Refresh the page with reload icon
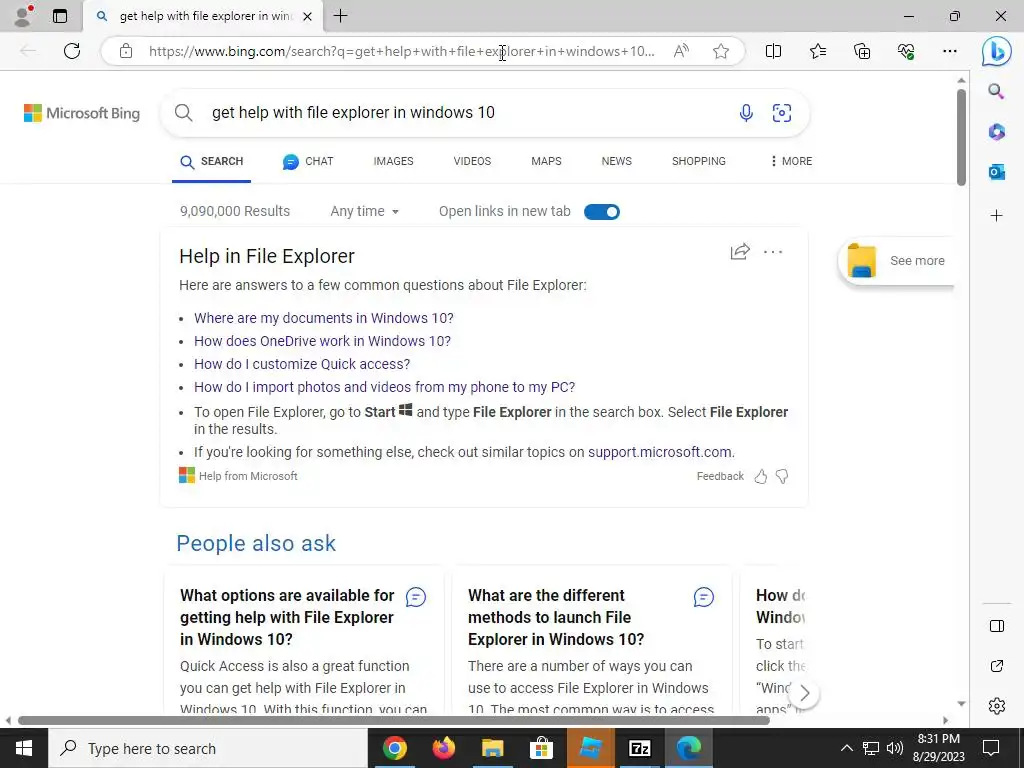 click(x=72, y=51)
